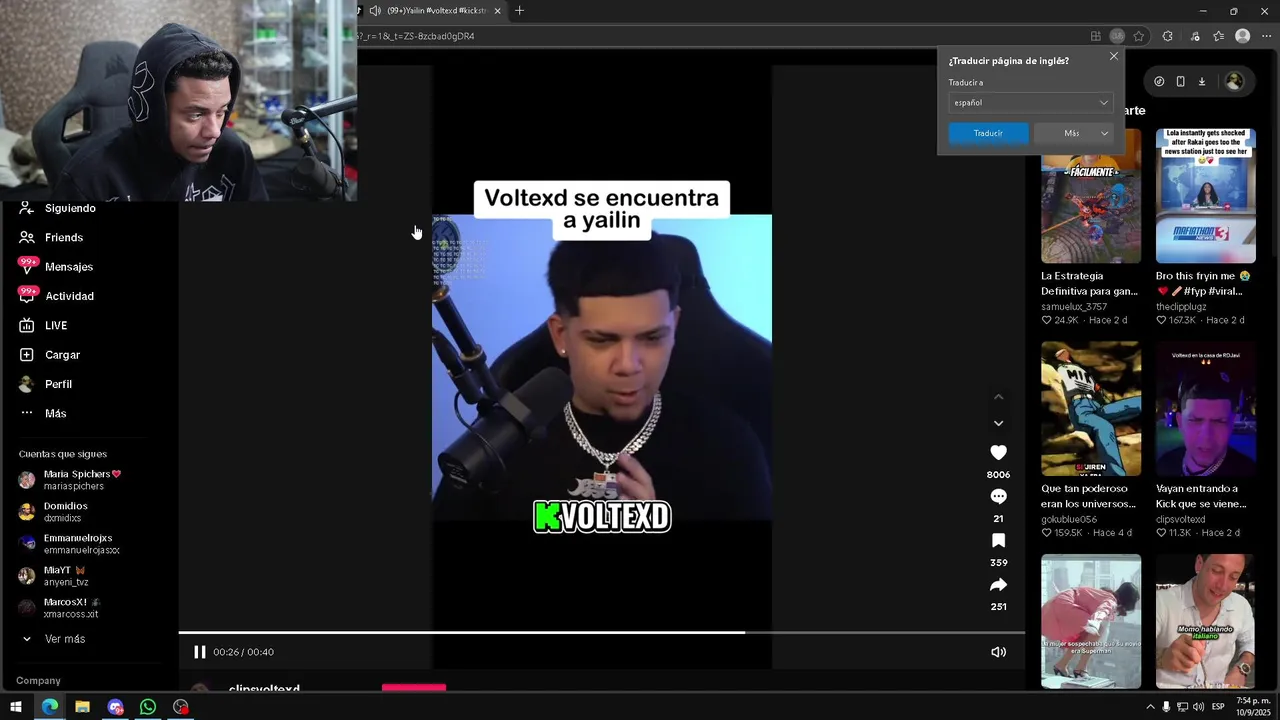Click translate icon in address bar

tap(1117, 36)
